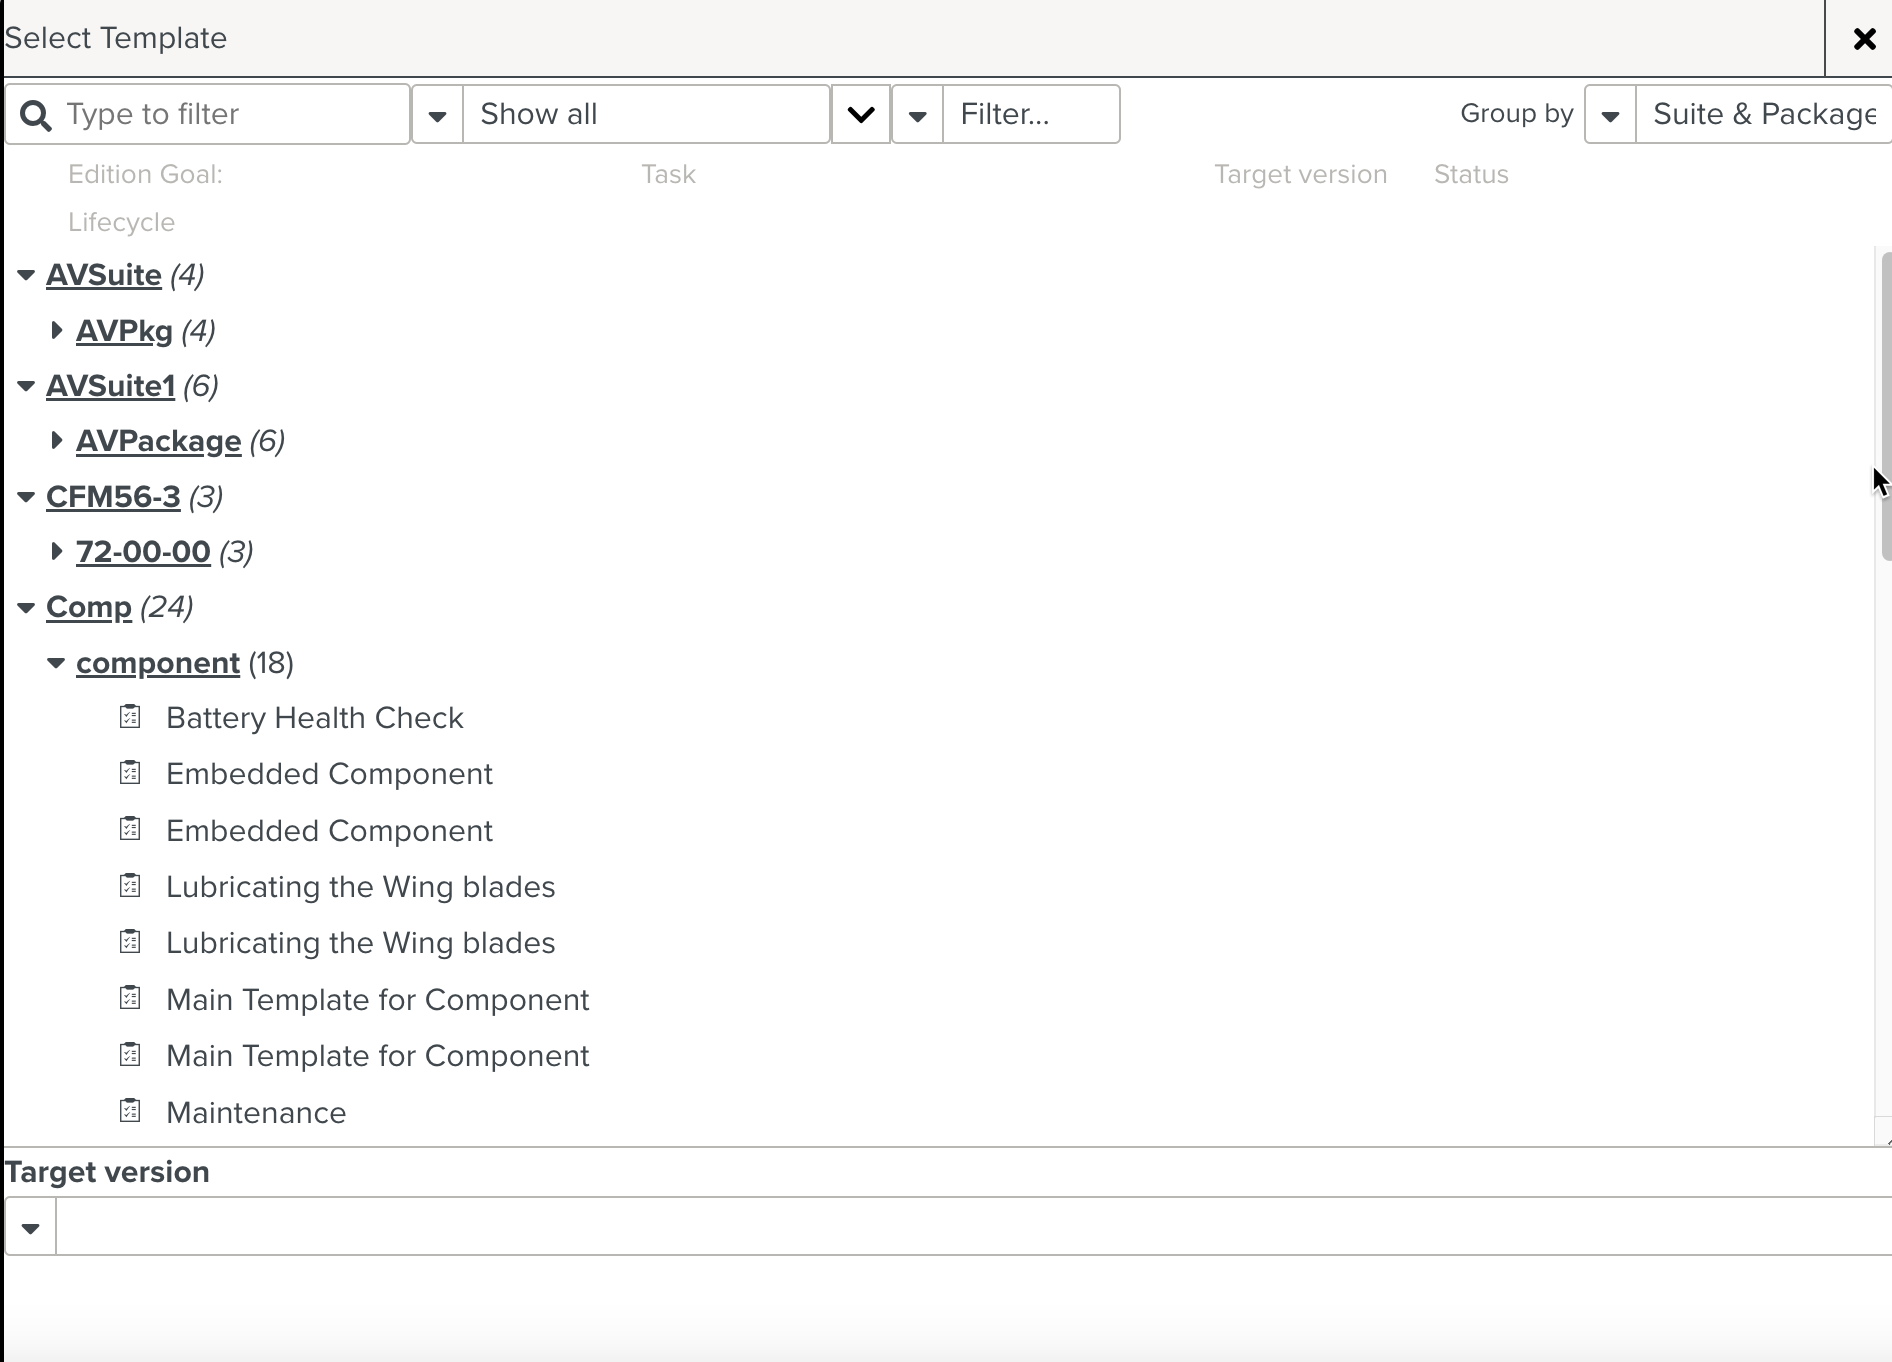Open the Target version dropdown
This screenshot has width=1892, height=1362.
click(x=29, y=1226)
